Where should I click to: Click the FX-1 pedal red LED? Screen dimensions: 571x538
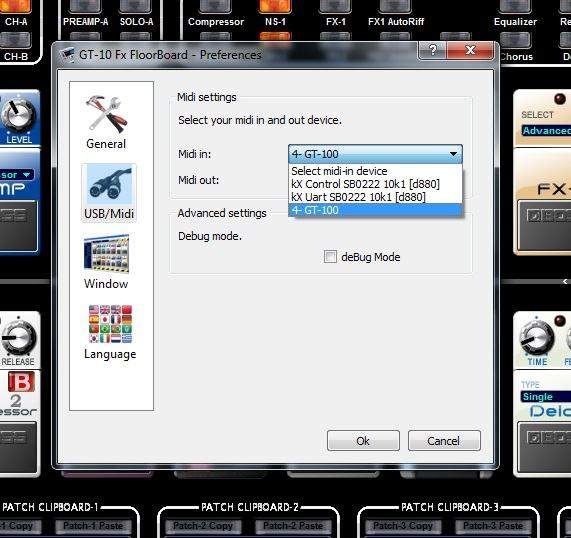click(x=560, y=99)
